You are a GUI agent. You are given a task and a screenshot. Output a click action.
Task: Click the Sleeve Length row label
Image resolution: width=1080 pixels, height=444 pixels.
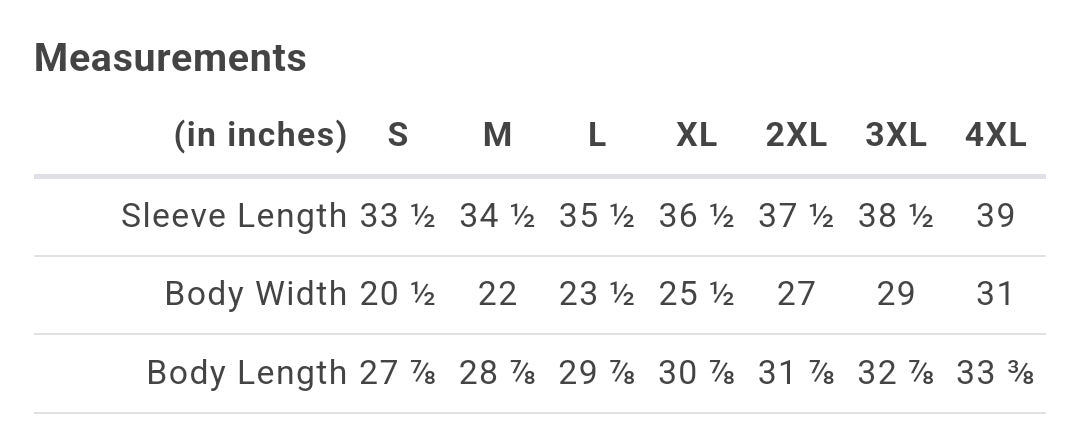tap(234, 215)
